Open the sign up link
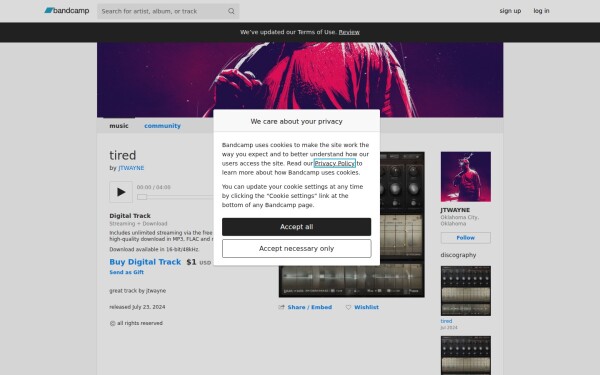This screenshot has width=600, height=375. 510,11
